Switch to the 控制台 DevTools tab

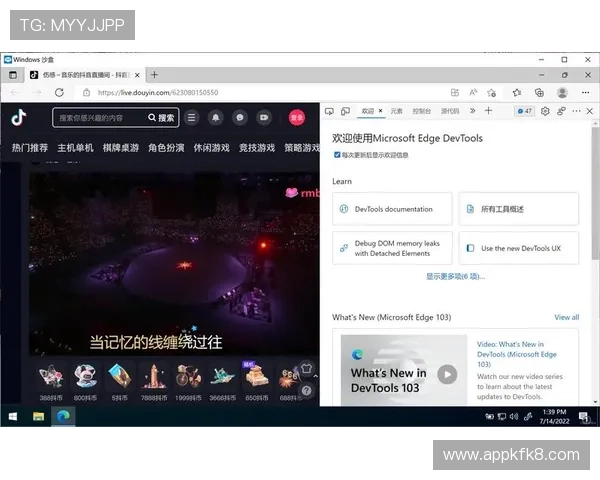click(422, 111)
